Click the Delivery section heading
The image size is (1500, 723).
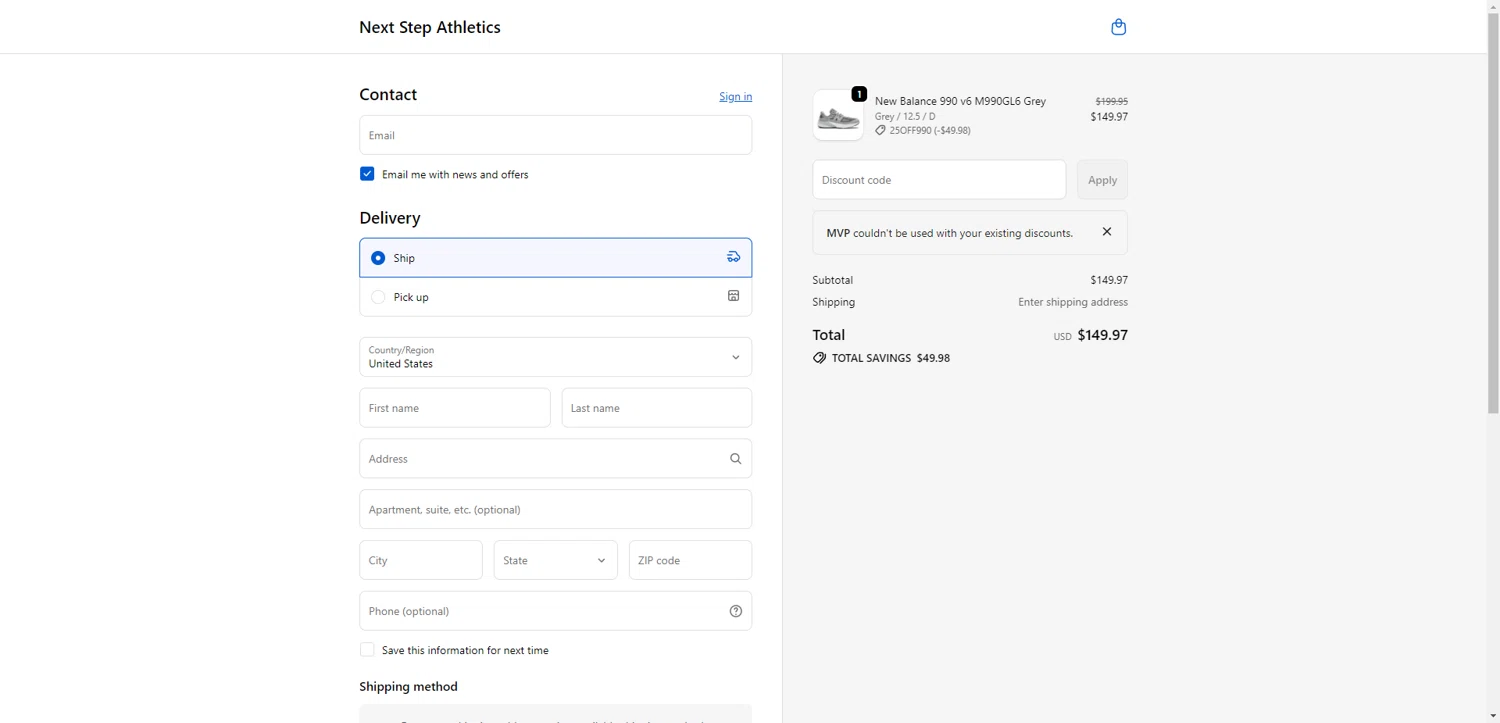click(x=390, y=218)
